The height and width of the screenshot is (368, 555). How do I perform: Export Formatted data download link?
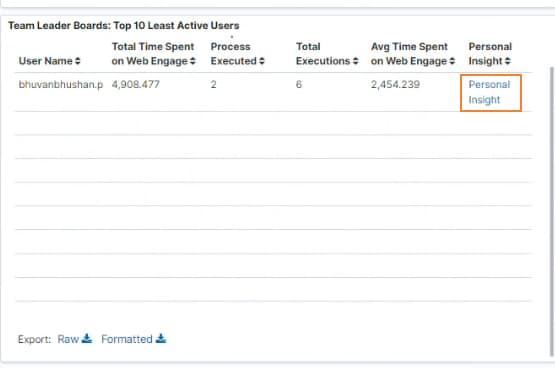tap(133, 339)
